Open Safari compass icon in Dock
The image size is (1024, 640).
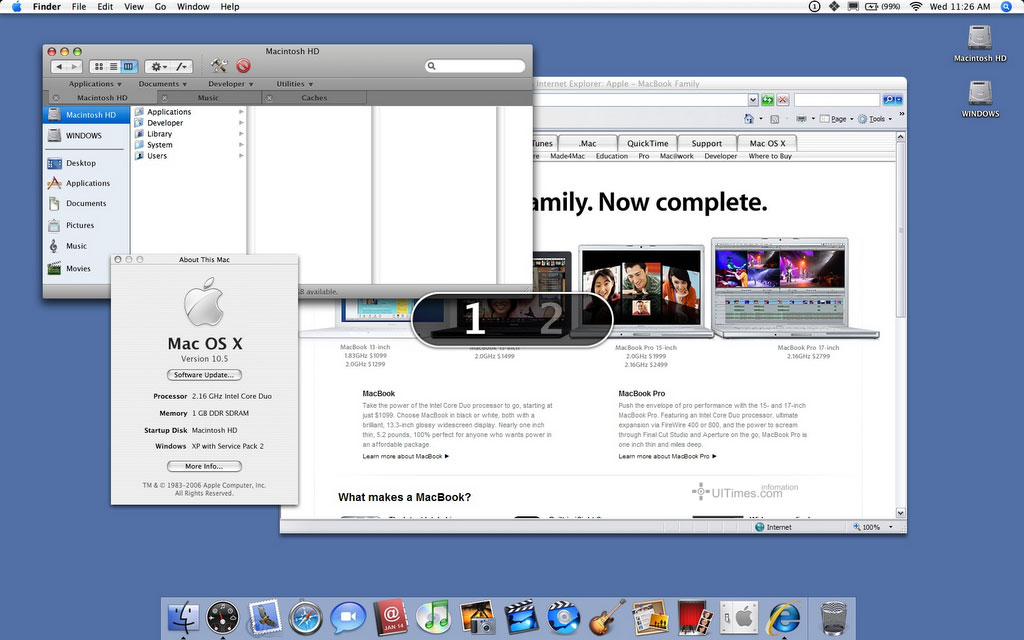pyautogui.click(x=305, y=617)
